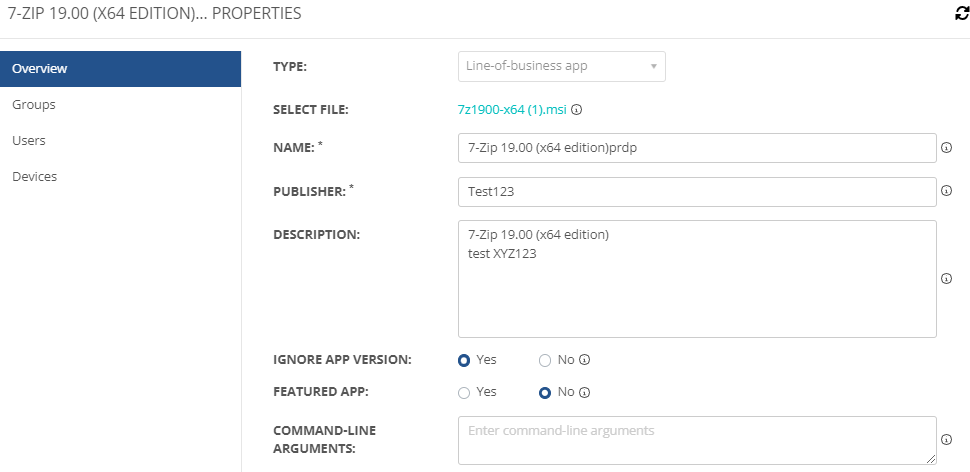Click info icon next to Name field

coord(946,148)
